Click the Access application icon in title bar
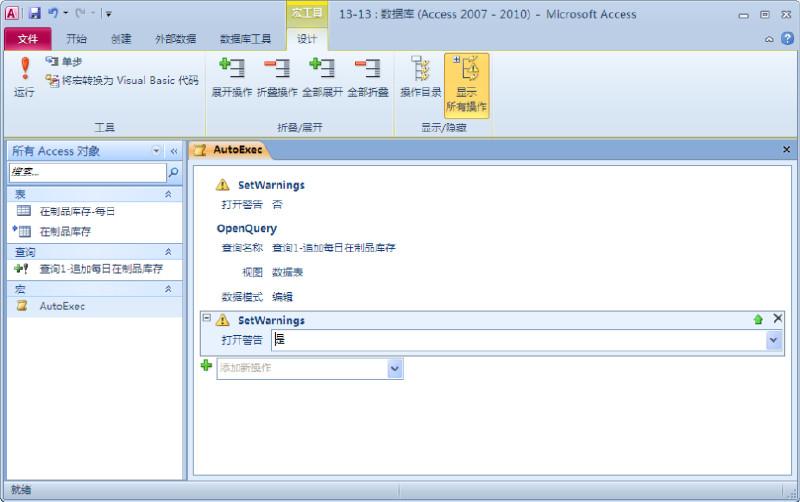Viewport: 800px width, 502px height. coord(12,13)
